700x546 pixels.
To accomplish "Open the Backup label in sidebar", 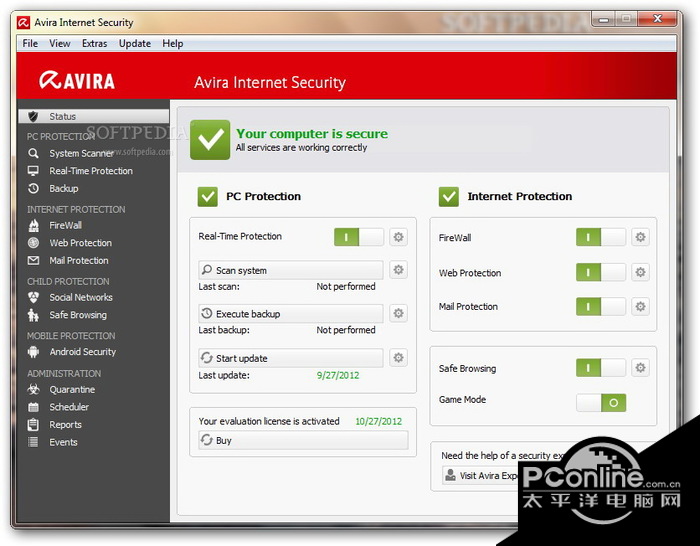I will (64, 188).
